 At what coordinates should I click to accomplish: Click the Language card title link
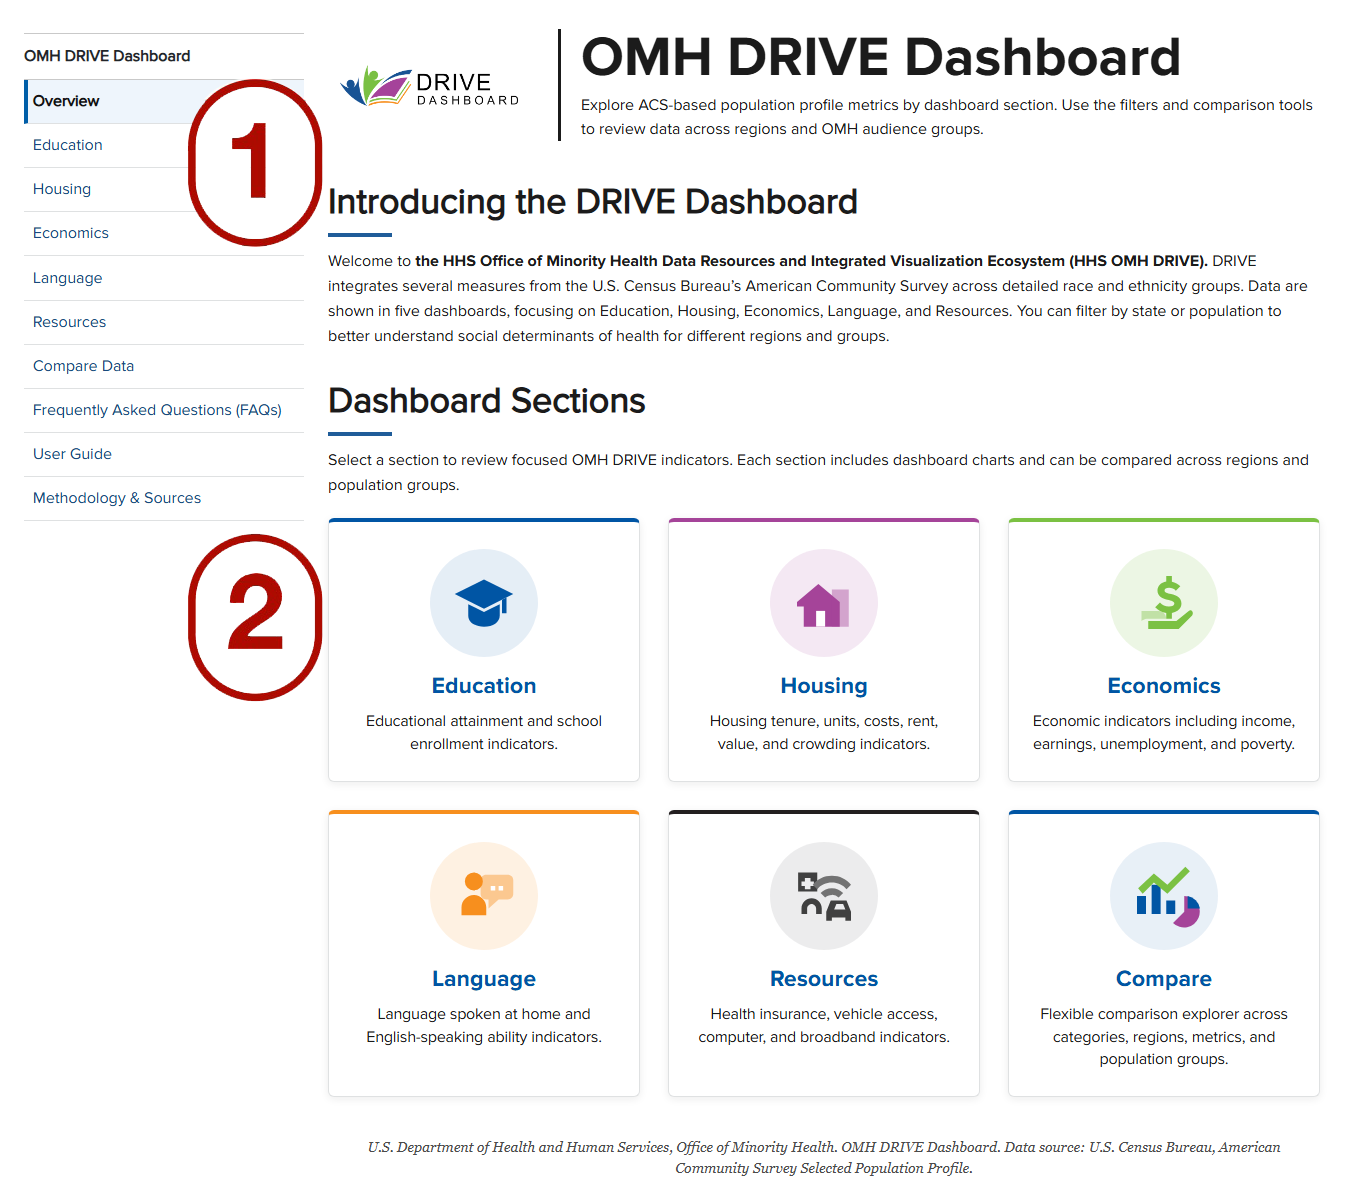484,979
